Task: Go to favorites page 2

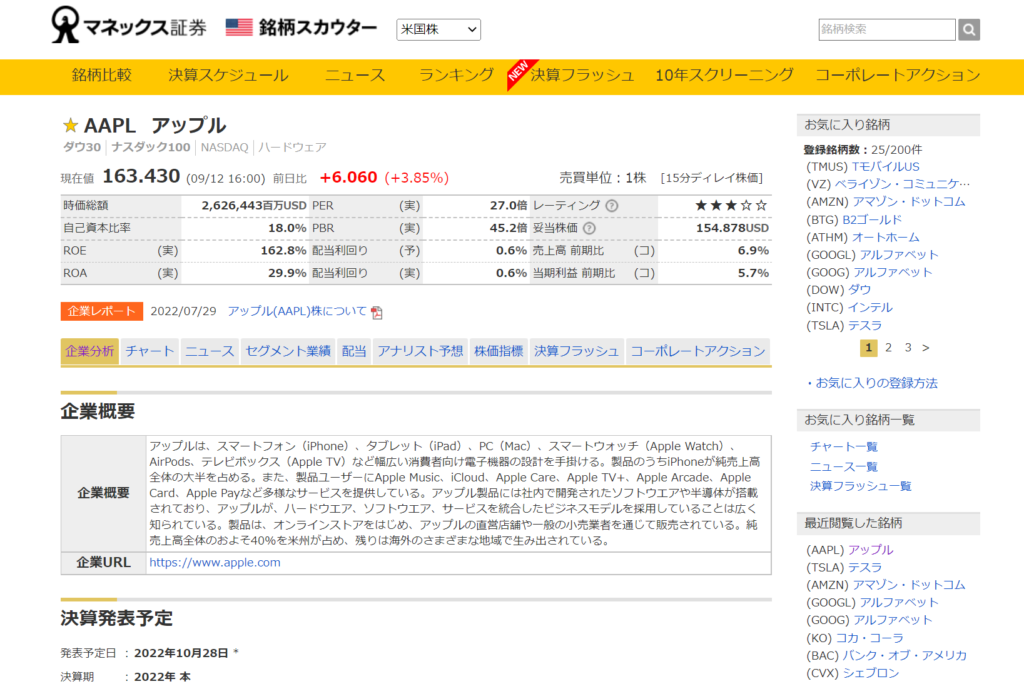Action: pos(888,348)
